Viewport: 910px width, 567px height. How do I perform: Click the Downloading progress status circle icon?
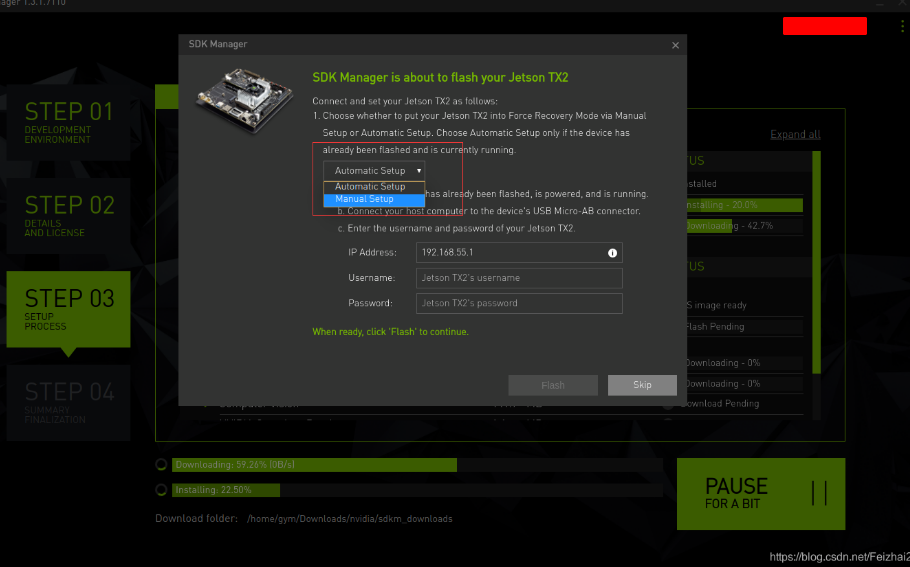tap(161, 465)
